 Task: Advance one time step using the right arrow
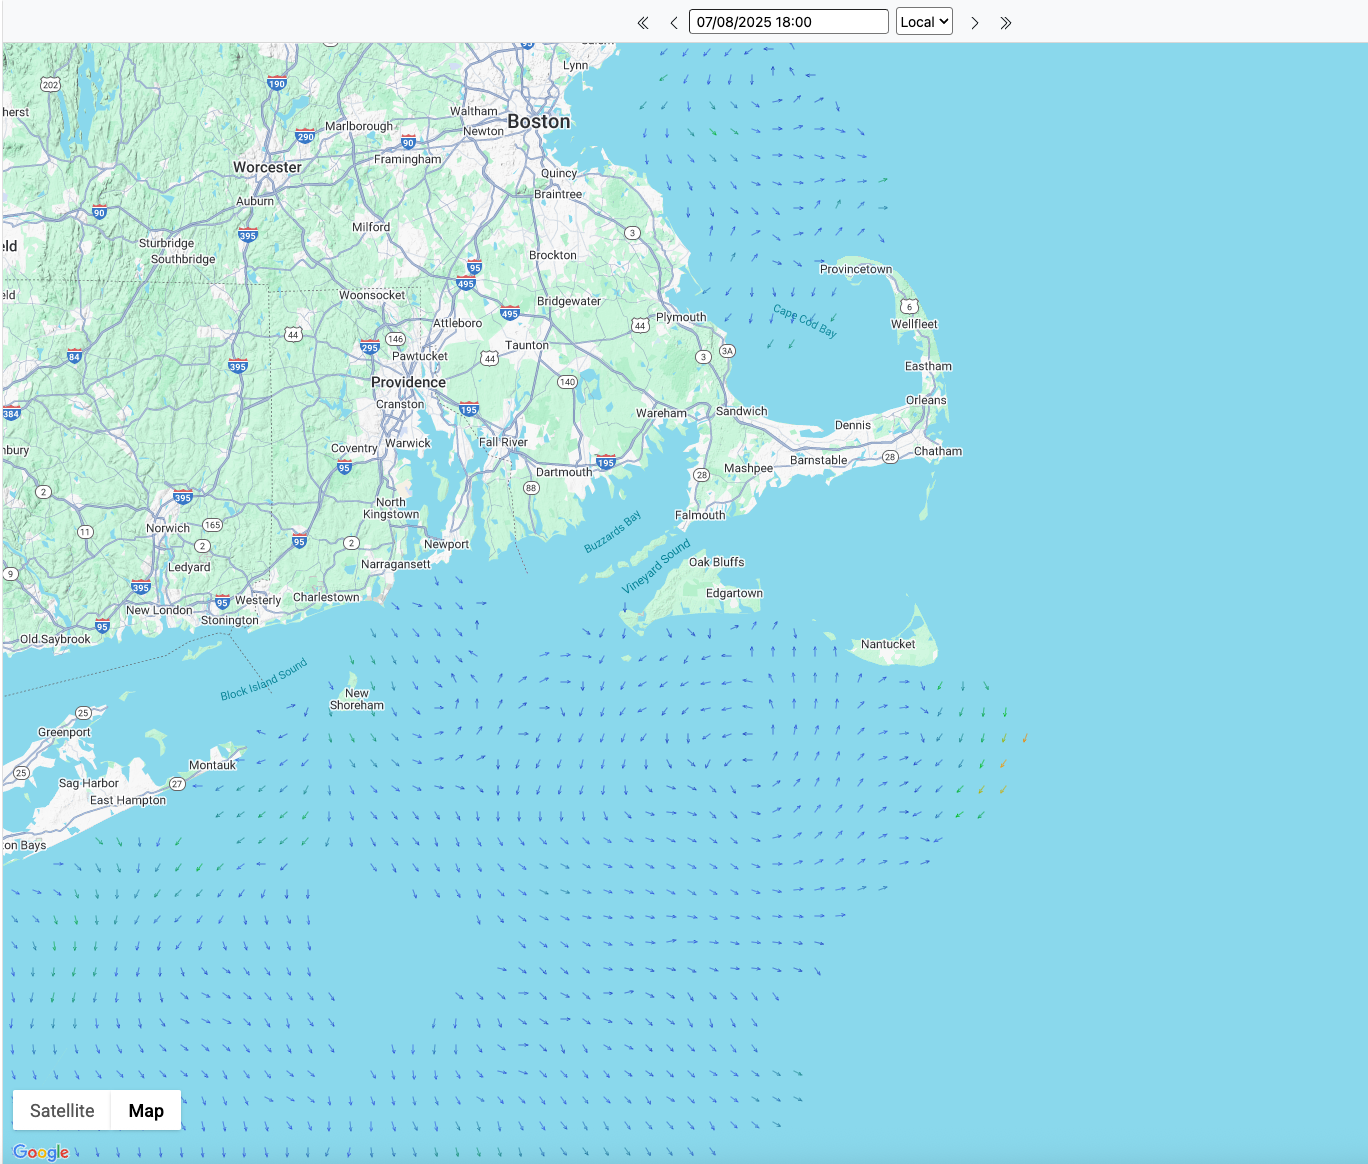coord(974,21)
